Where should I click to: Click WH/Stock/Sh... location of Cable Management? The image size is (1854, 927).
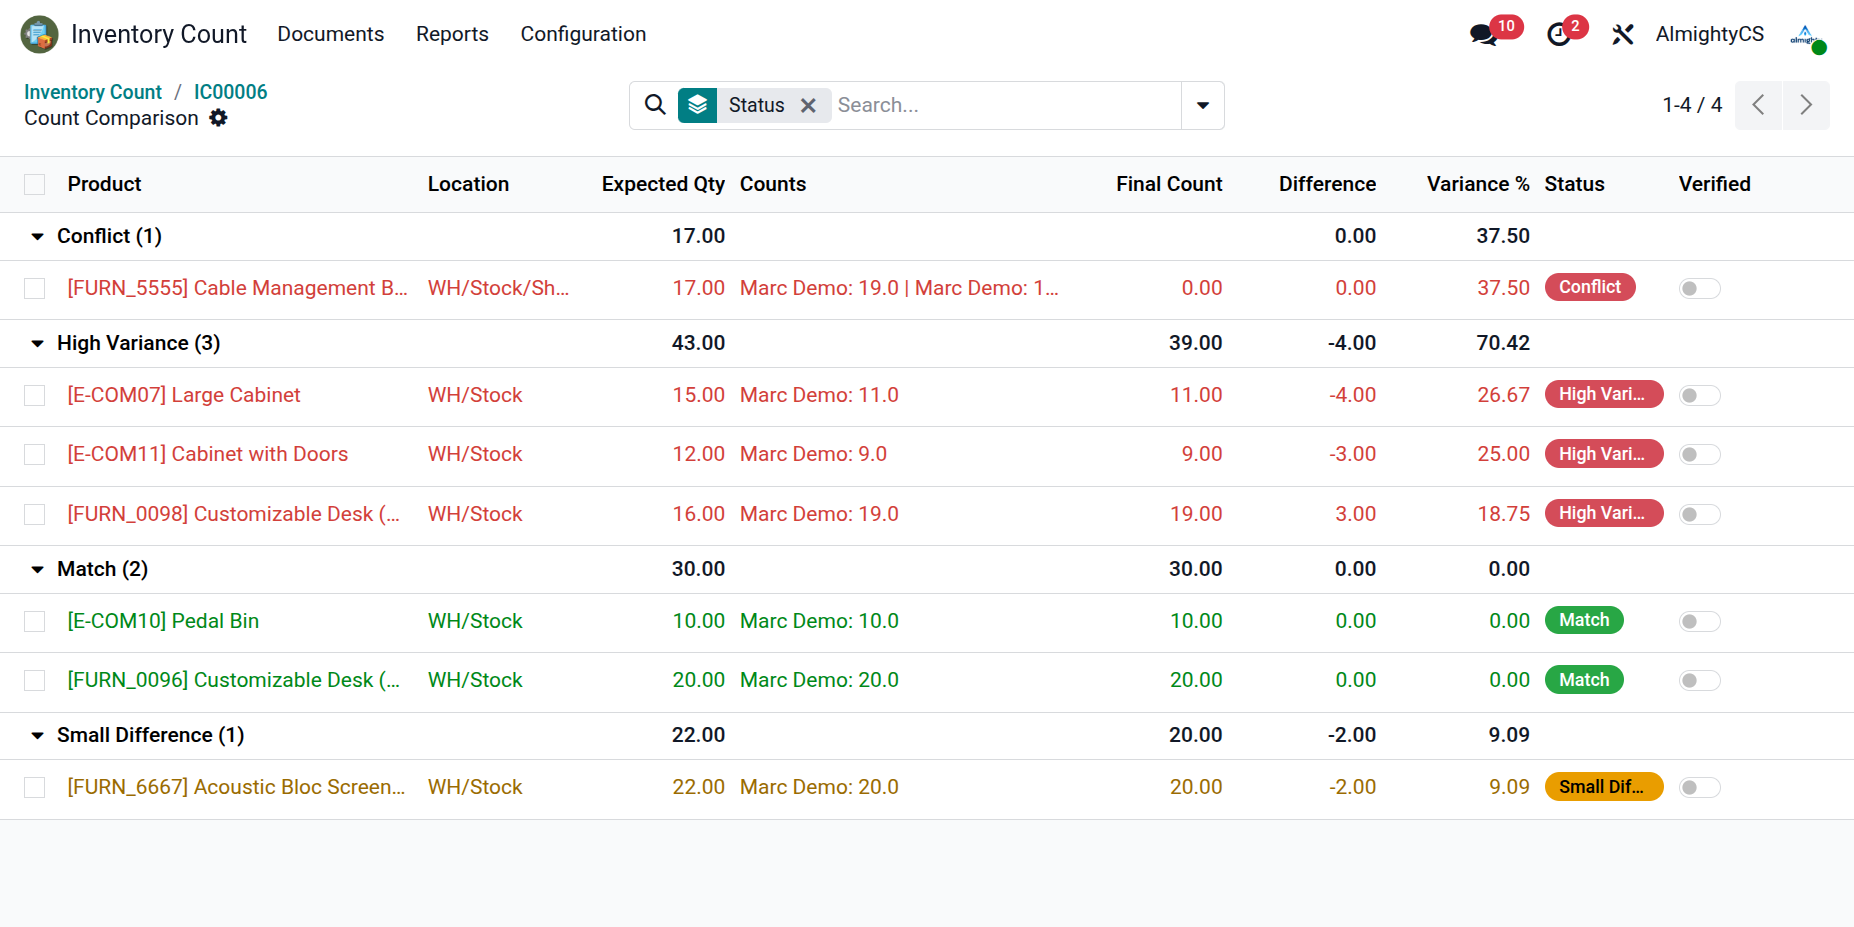[498, 288]
